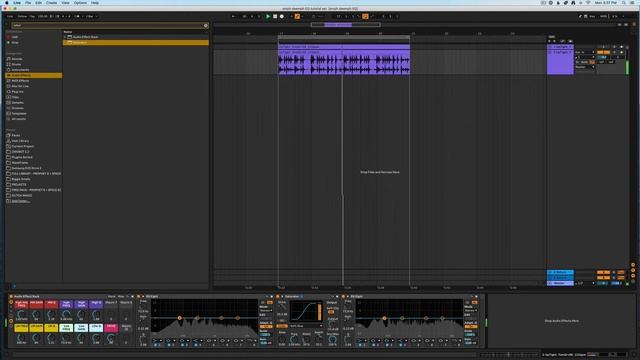The image size is (640, 360).
Task: Open the Samples category in the browser
Action: 18,102
